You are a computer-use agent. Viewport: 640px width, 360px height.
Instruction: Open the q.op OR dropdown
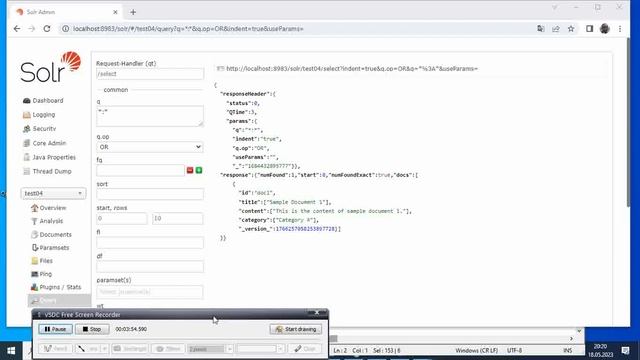pyautogui.click(x=150, y=147)
